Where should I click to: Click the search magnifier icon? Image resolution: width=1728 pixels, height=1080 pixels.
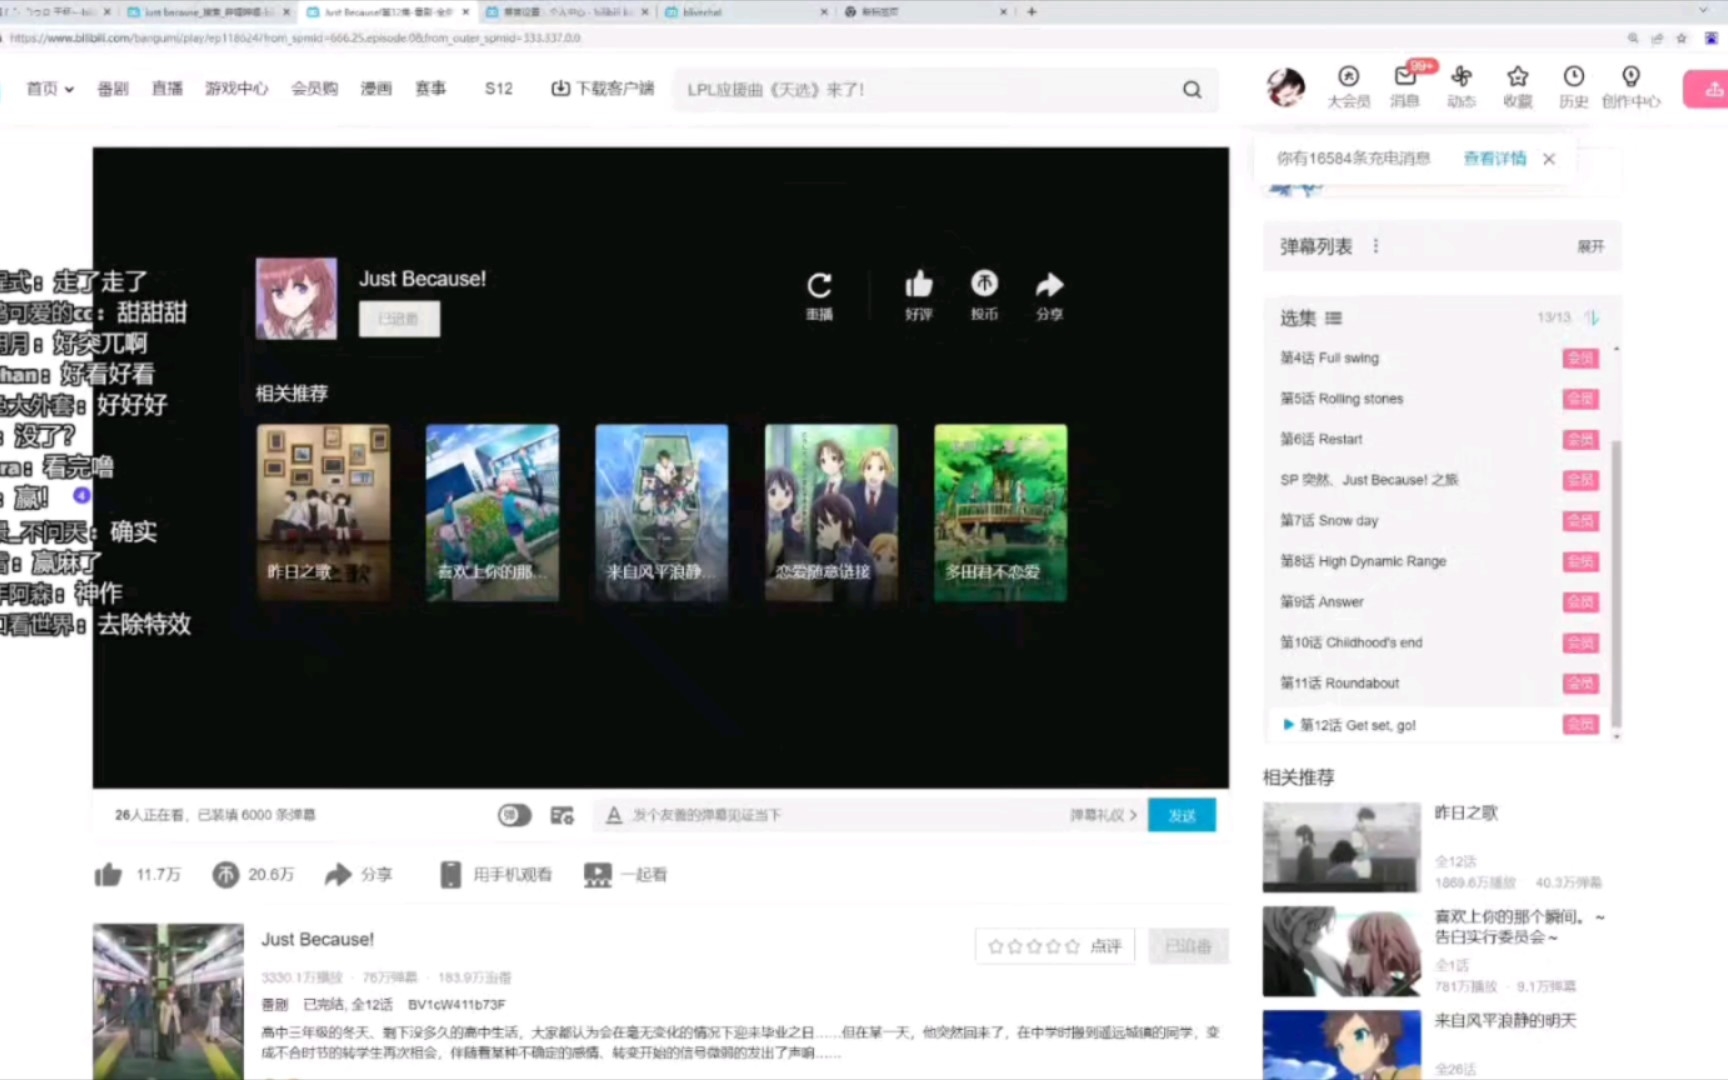point(1192,89)
